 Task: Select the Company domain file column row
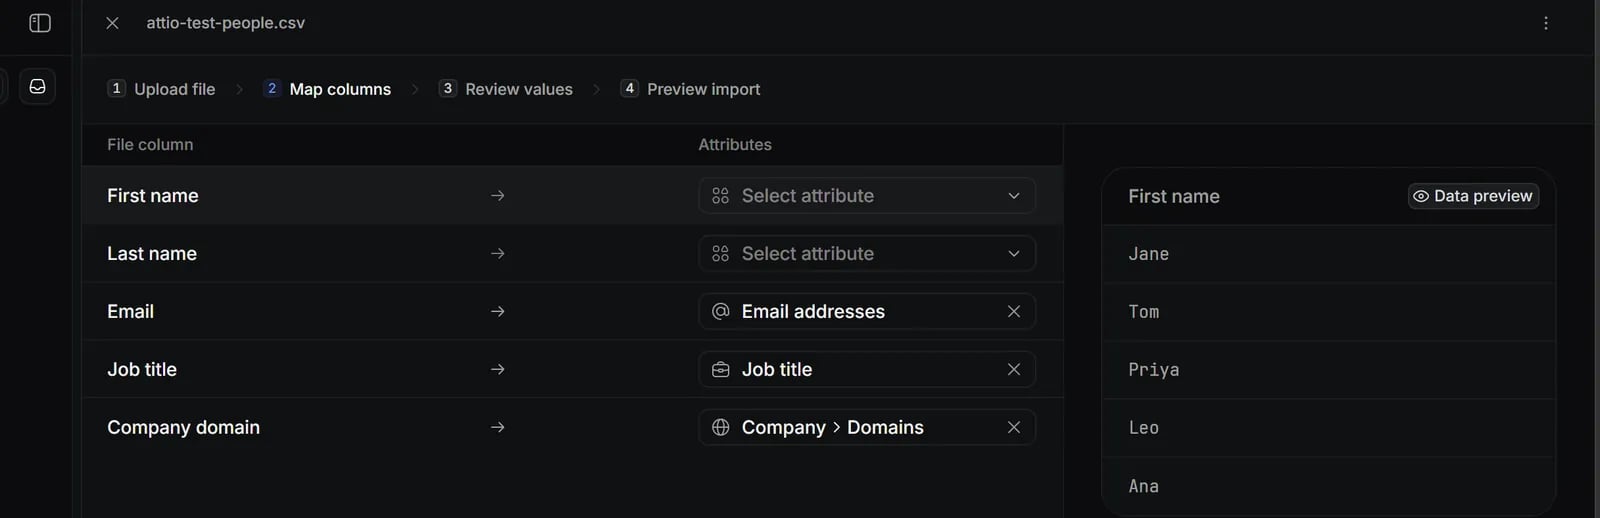point(572,428)
